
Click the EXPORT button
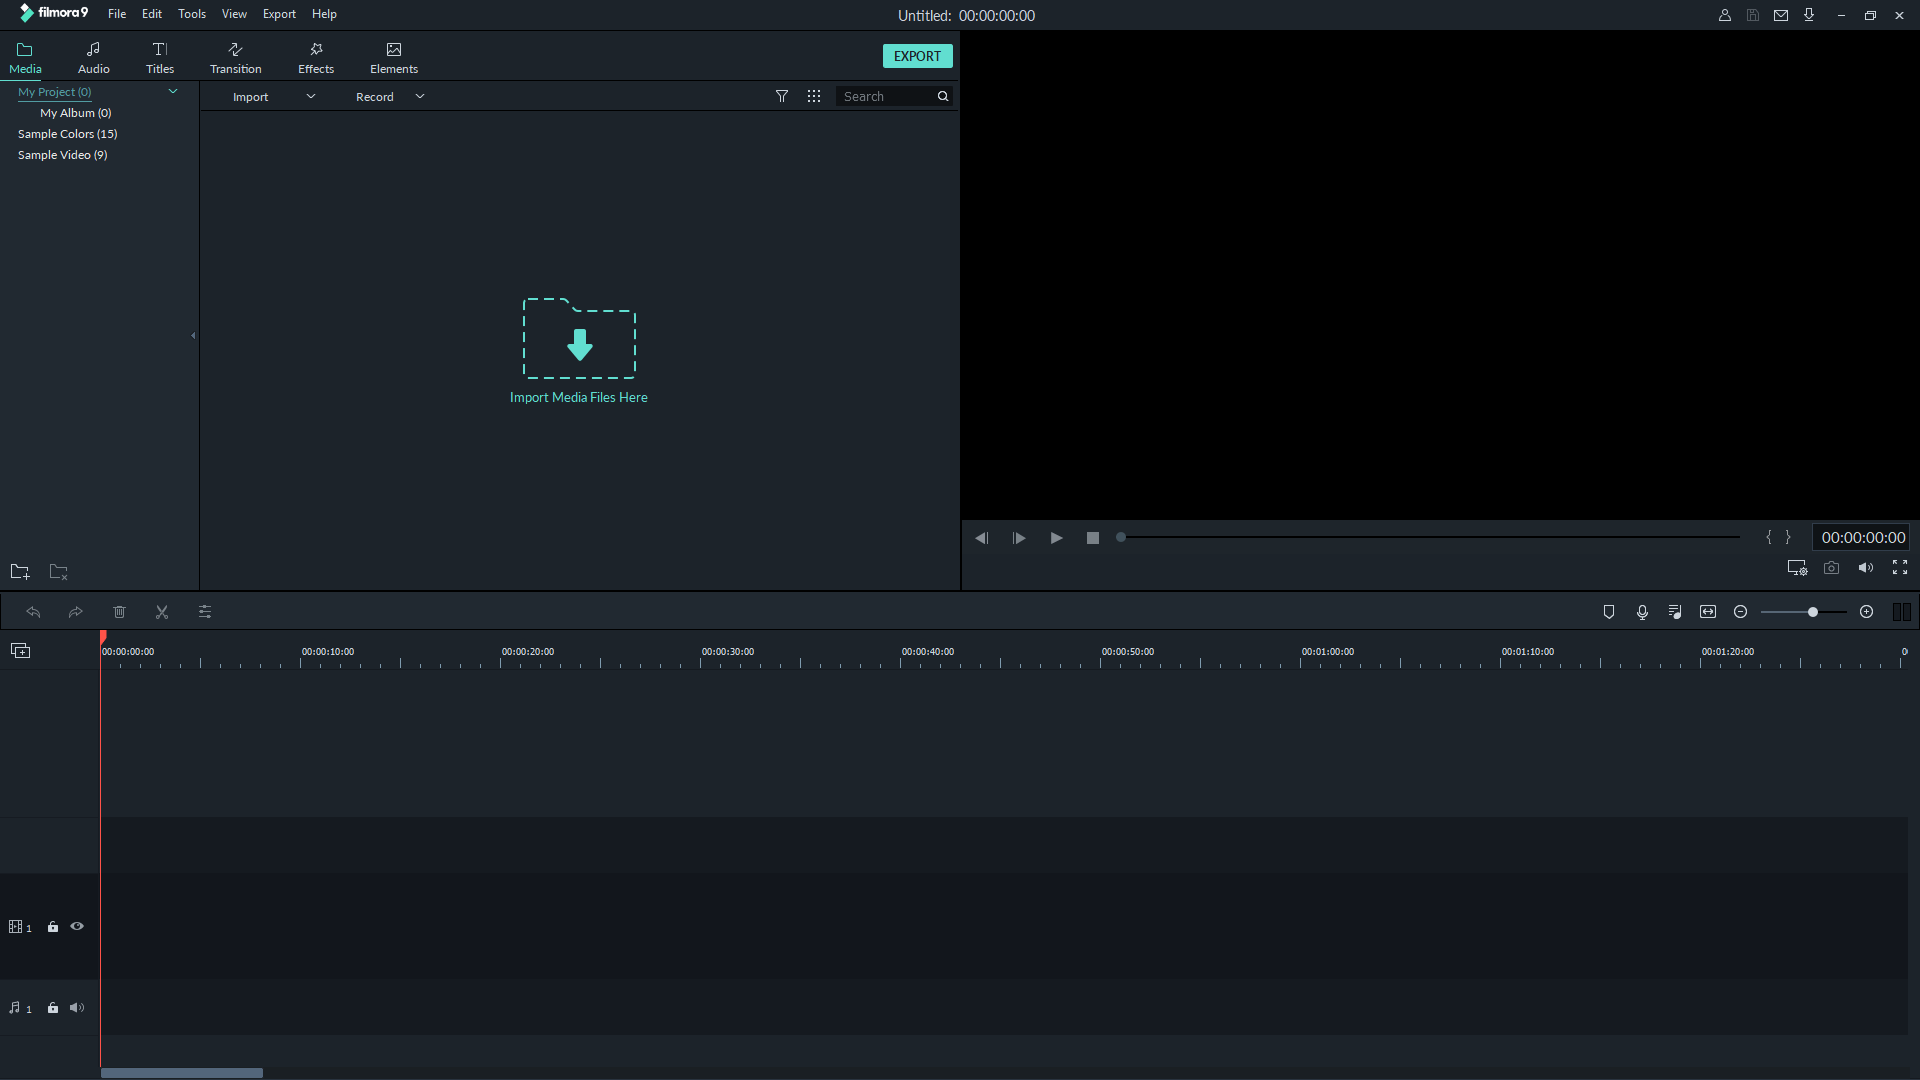tap(917, 56)
